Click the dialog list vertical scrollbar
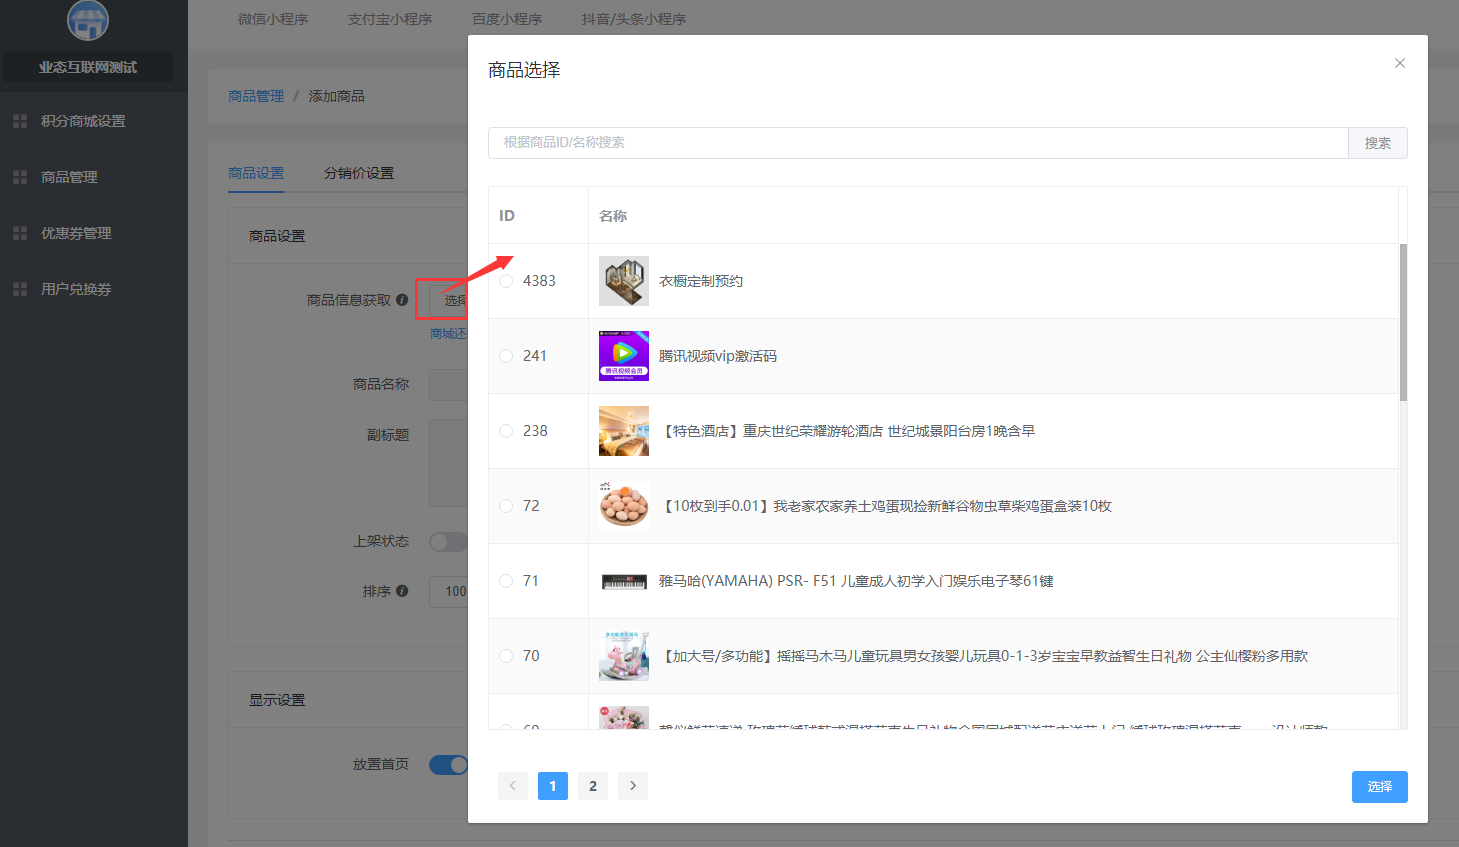Screen dimensions: 1459x847 tap(1403, 322)
